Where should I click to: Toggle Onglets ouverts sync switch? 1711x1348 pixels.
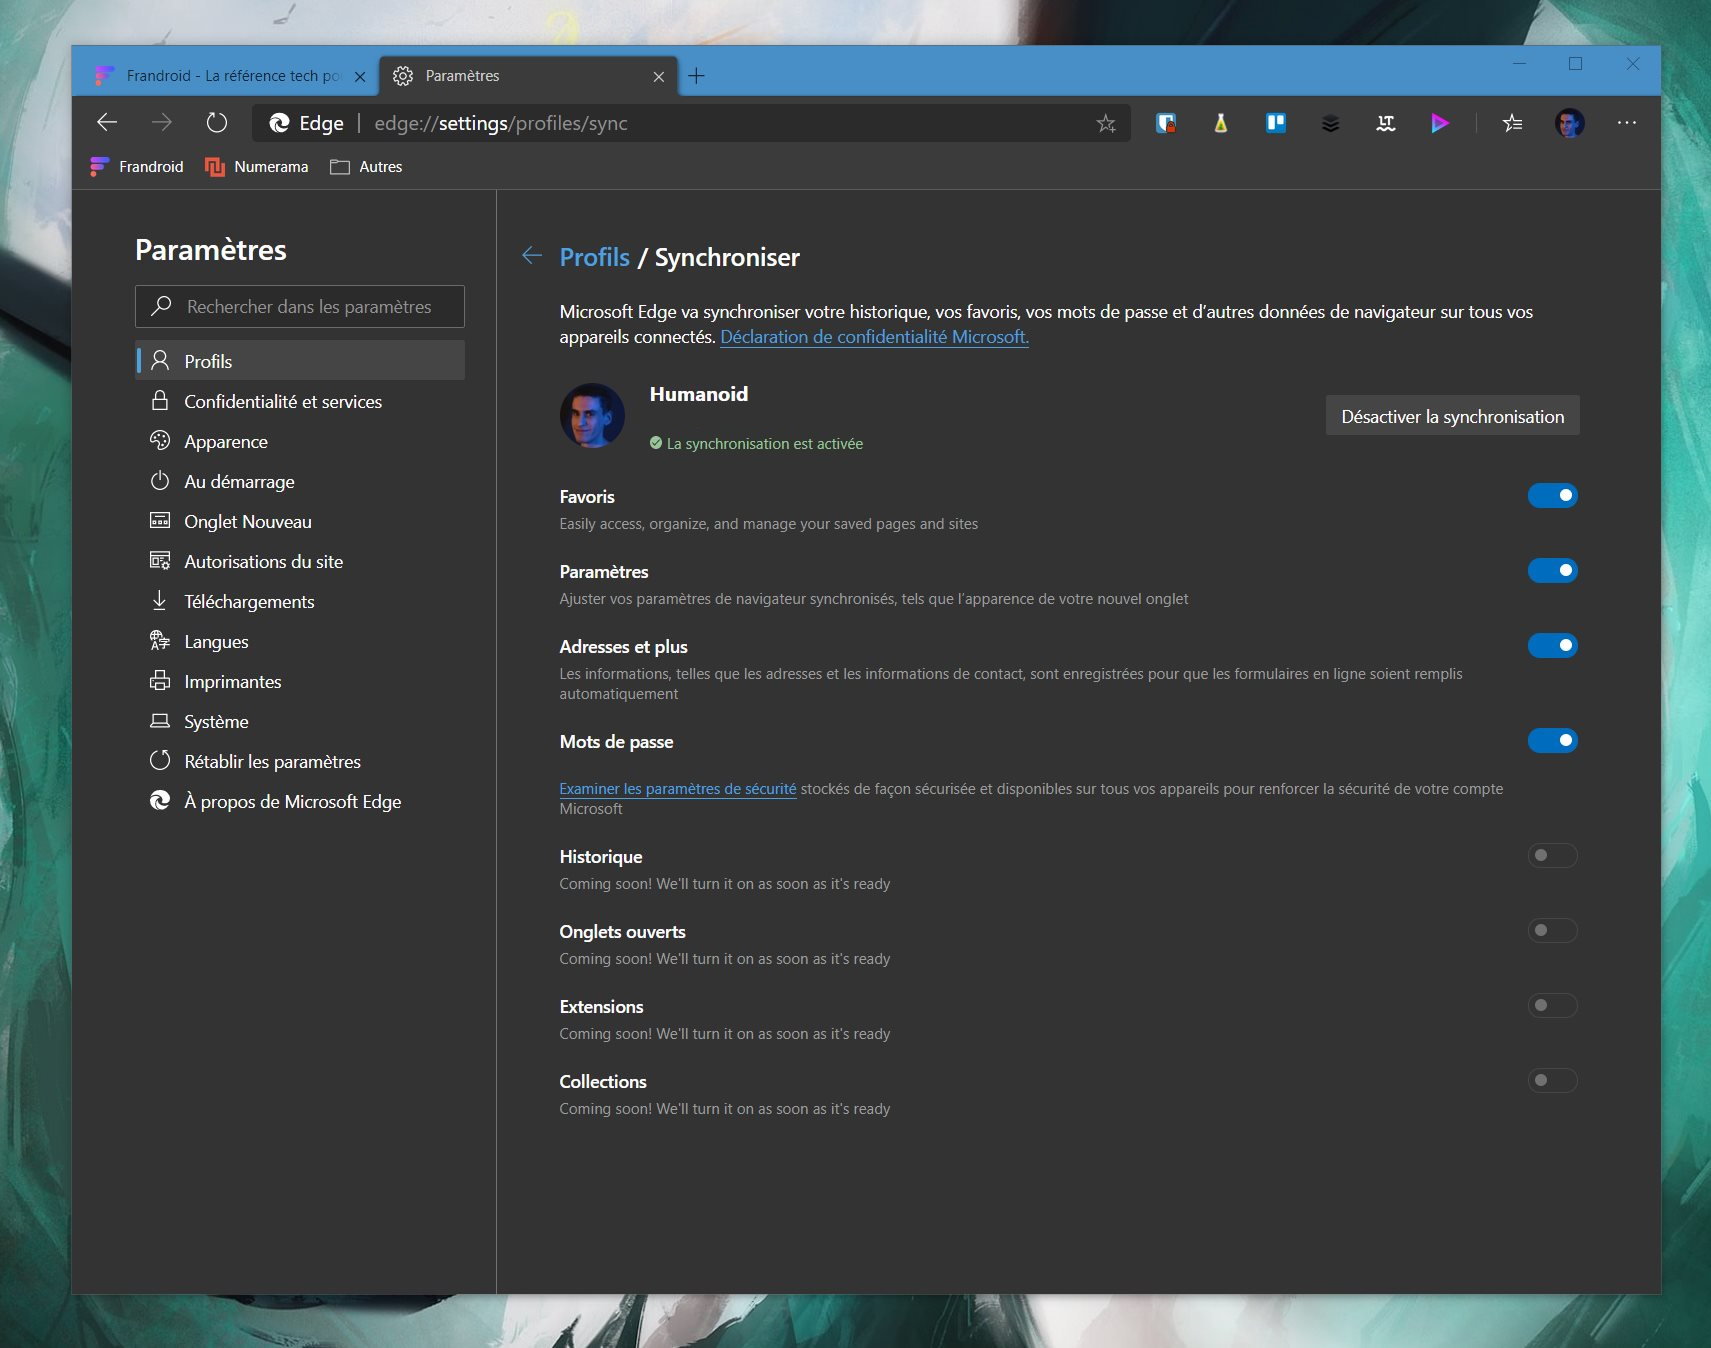point(1552,930)
